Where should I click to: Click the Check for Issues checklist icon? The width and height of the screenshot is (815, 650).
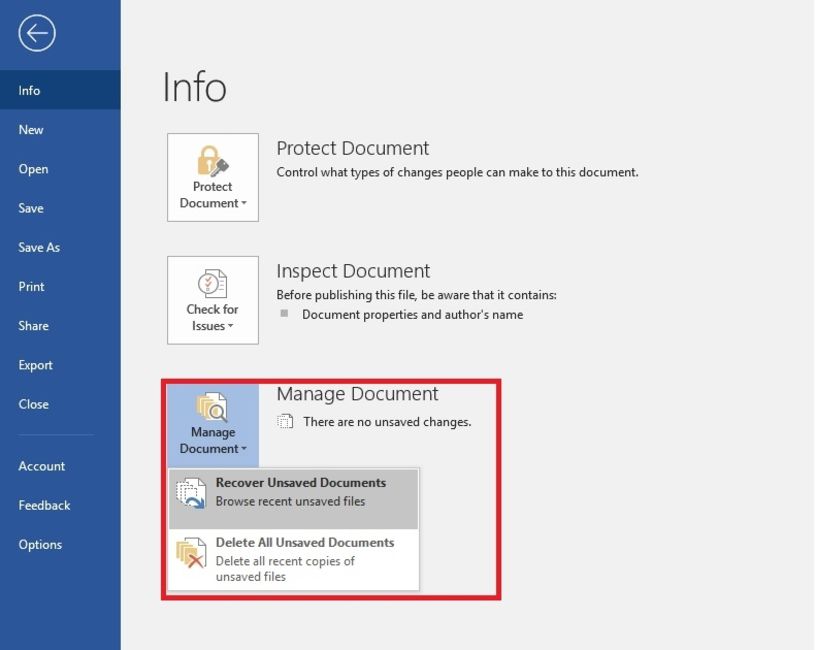[x=213, y=284]
